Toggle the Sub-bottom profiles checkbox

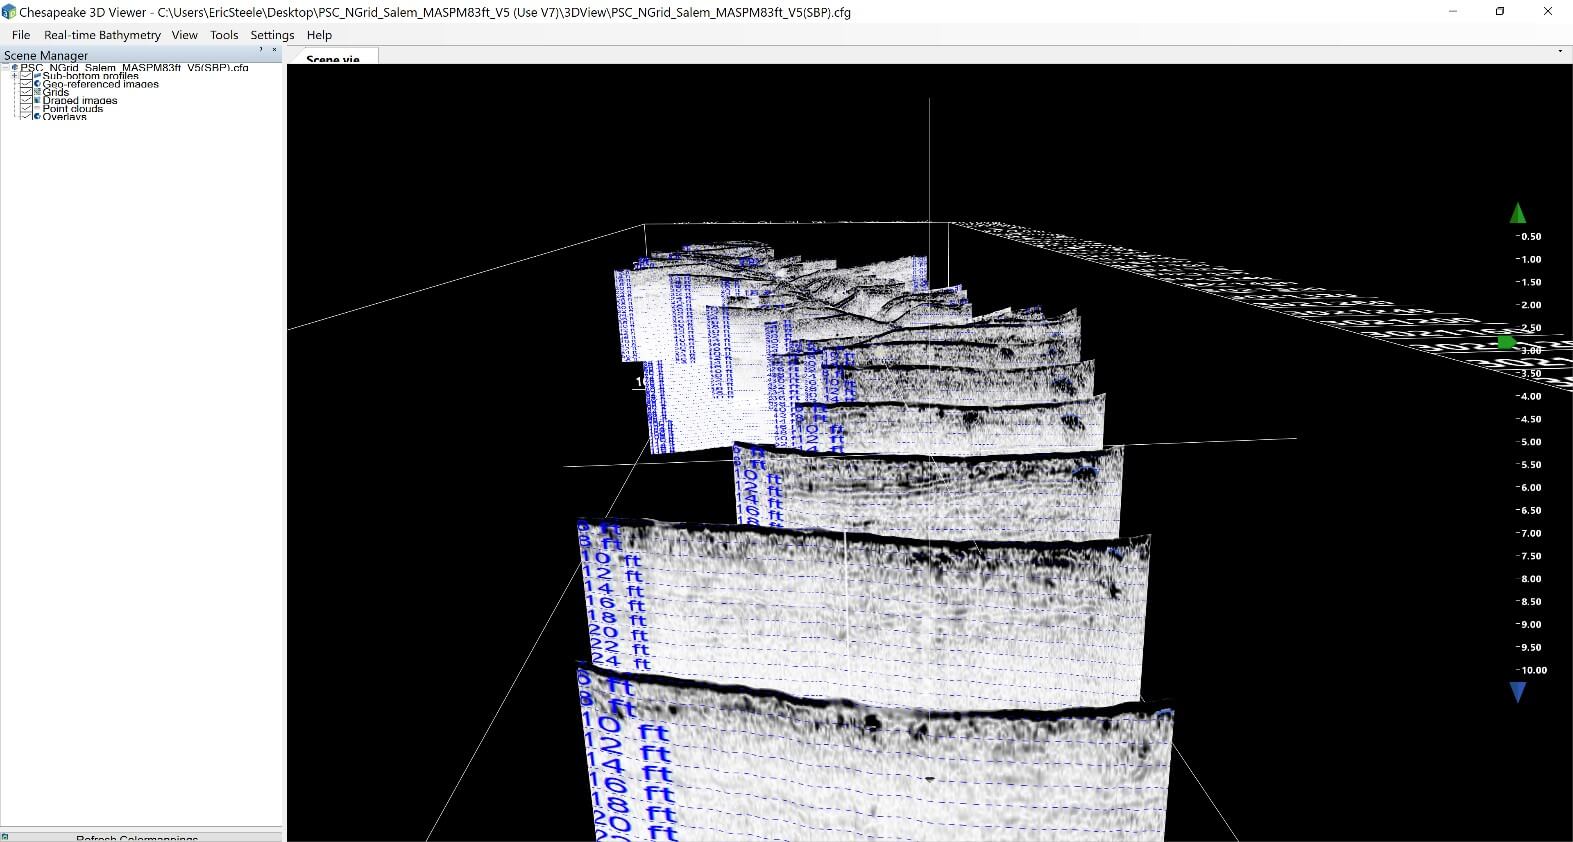point(26,76)
